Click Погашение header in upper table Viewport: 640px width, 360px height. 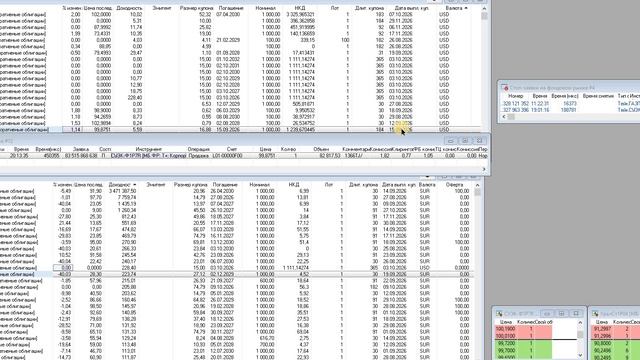231,8
